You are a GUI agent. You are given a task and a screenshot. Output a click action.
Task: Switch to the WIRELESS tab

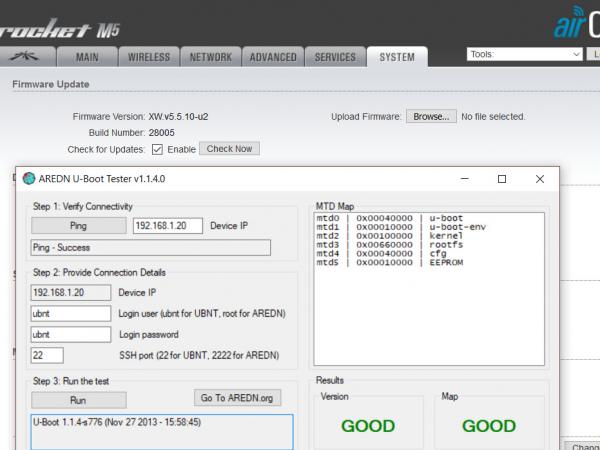149,57
